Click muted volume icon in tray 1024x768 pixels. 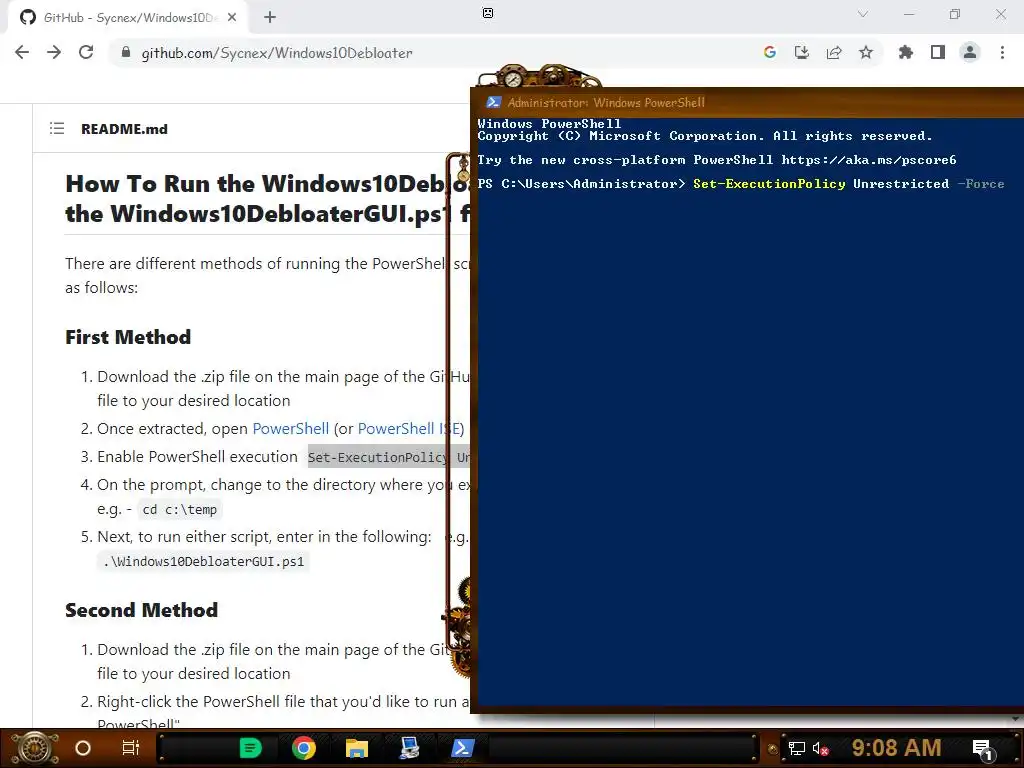tap(821, 748)
